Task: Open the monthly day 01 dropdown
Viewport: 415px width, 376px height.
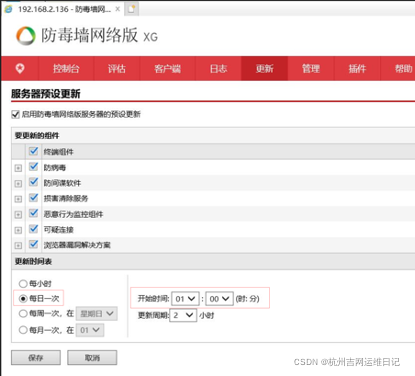Action: pos(90,330)
